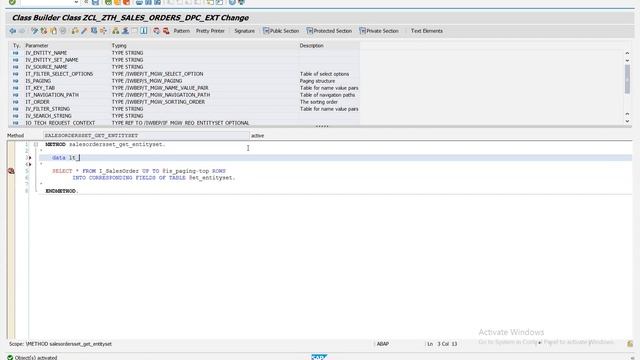The width and height of the screenshot is (640, 360).
Task: Click importing icon of IS_PAGING row
Action: 16,81
